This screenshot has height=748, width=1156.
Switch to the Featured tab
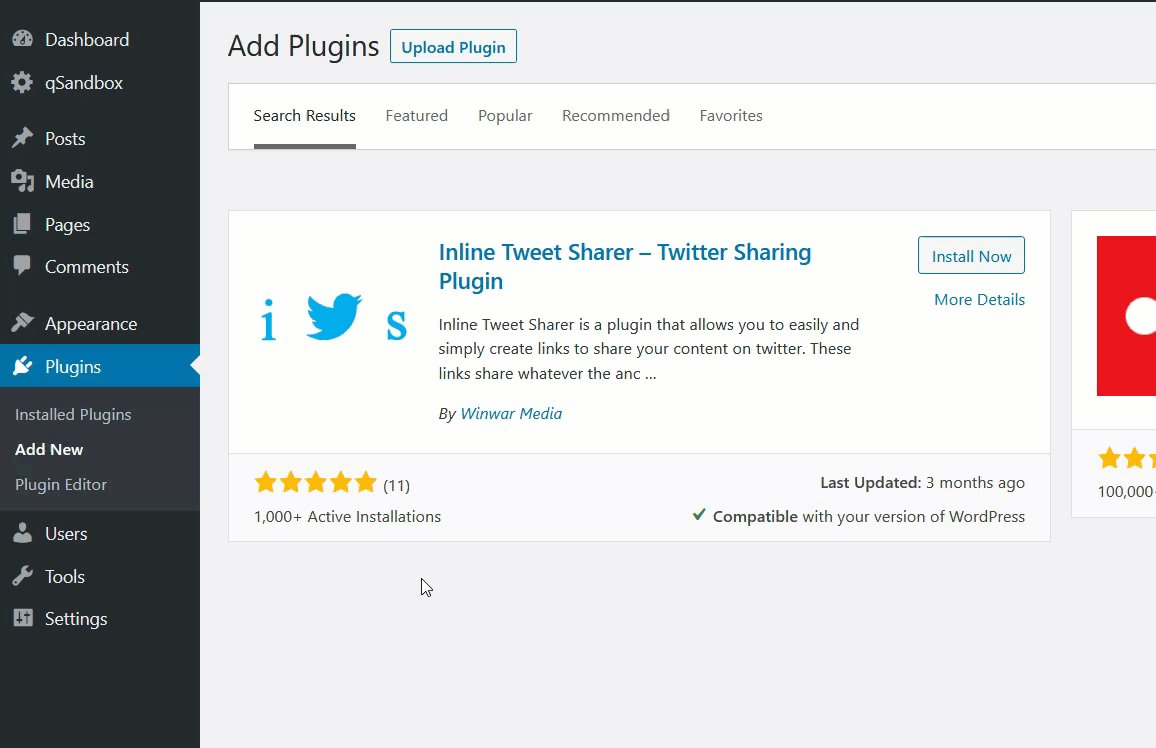point(416,115)
